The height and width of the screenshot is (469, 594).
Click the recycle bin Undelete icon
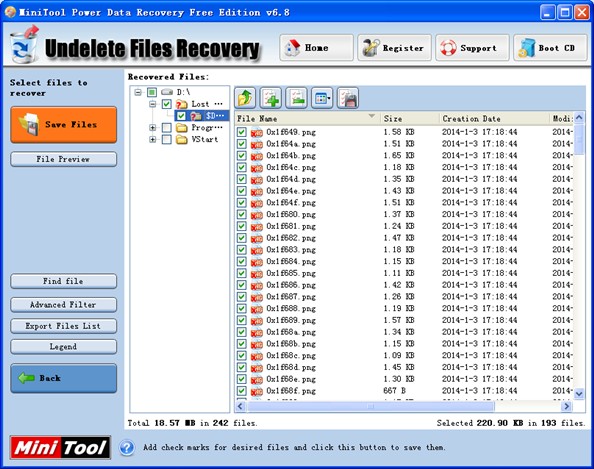click(24, 45)
